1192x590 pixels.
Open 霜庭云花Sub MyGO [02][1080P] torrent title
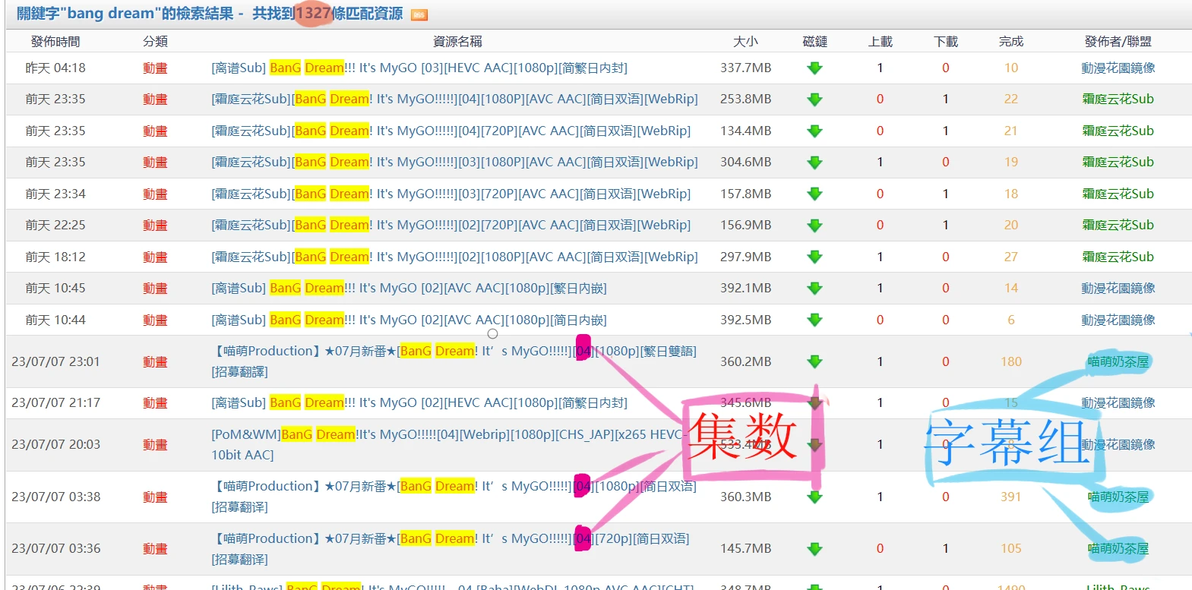click(x=454, y=257)
